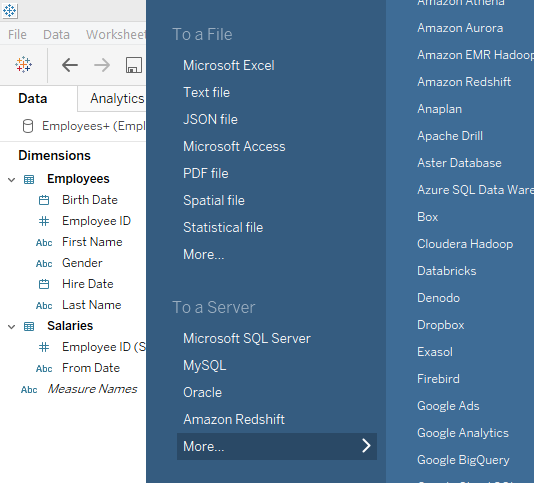
Task: Expand the More... server connectors arrow
Action: tap(366, 446)
